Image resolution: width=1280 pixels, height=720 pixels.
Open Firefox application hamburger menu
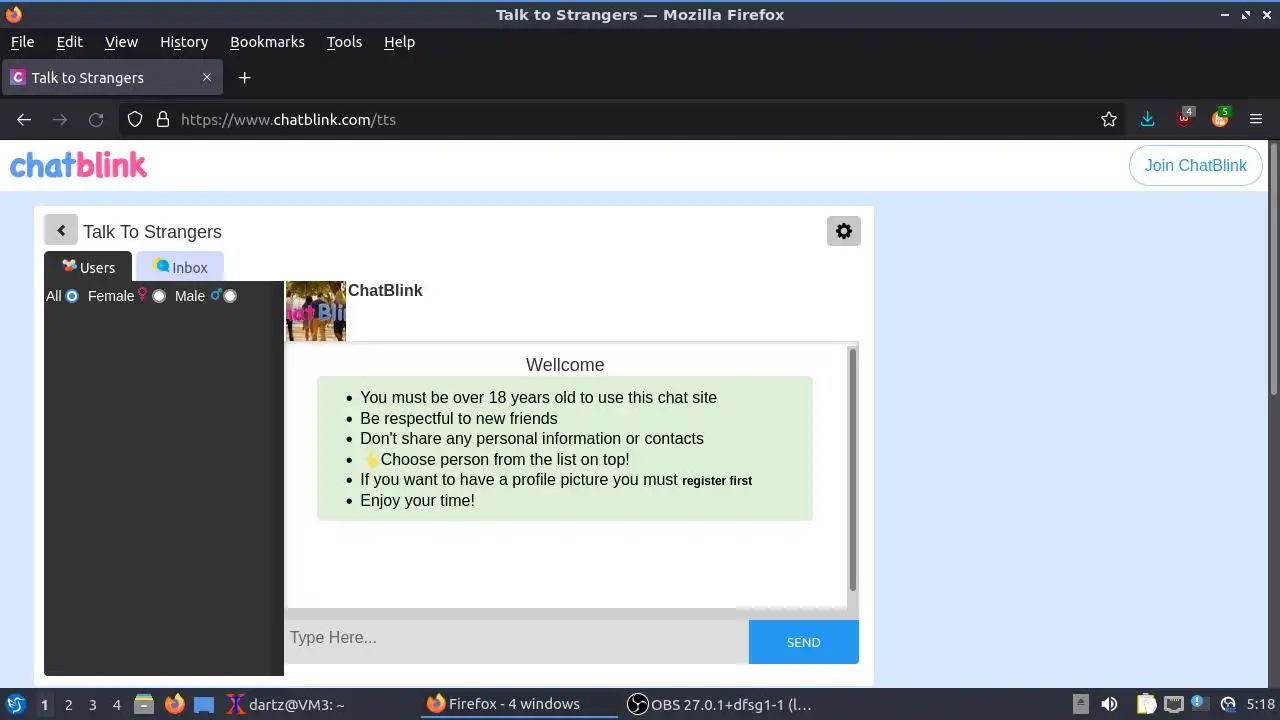point(1256,119)
